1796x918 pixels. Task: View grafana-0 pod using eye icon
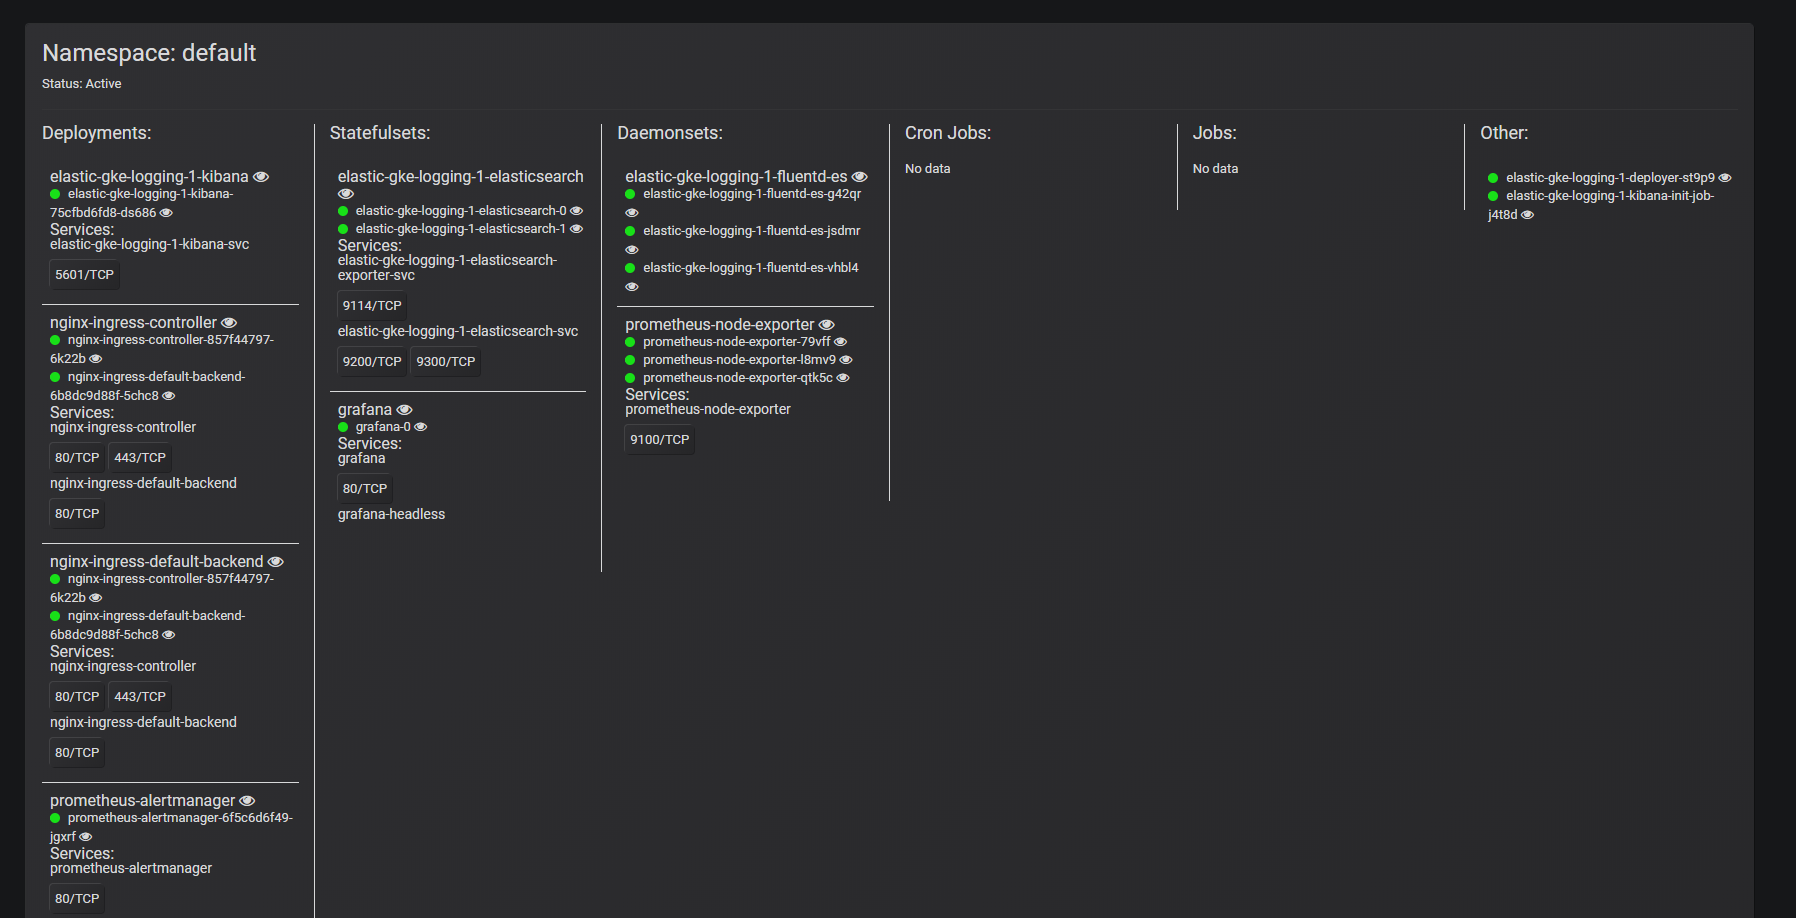coord(420,427)
